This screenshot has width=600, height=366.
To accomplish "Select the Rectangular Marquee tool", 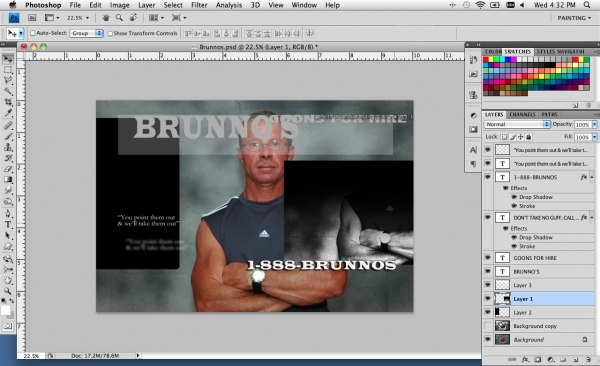I will (8, 70).
